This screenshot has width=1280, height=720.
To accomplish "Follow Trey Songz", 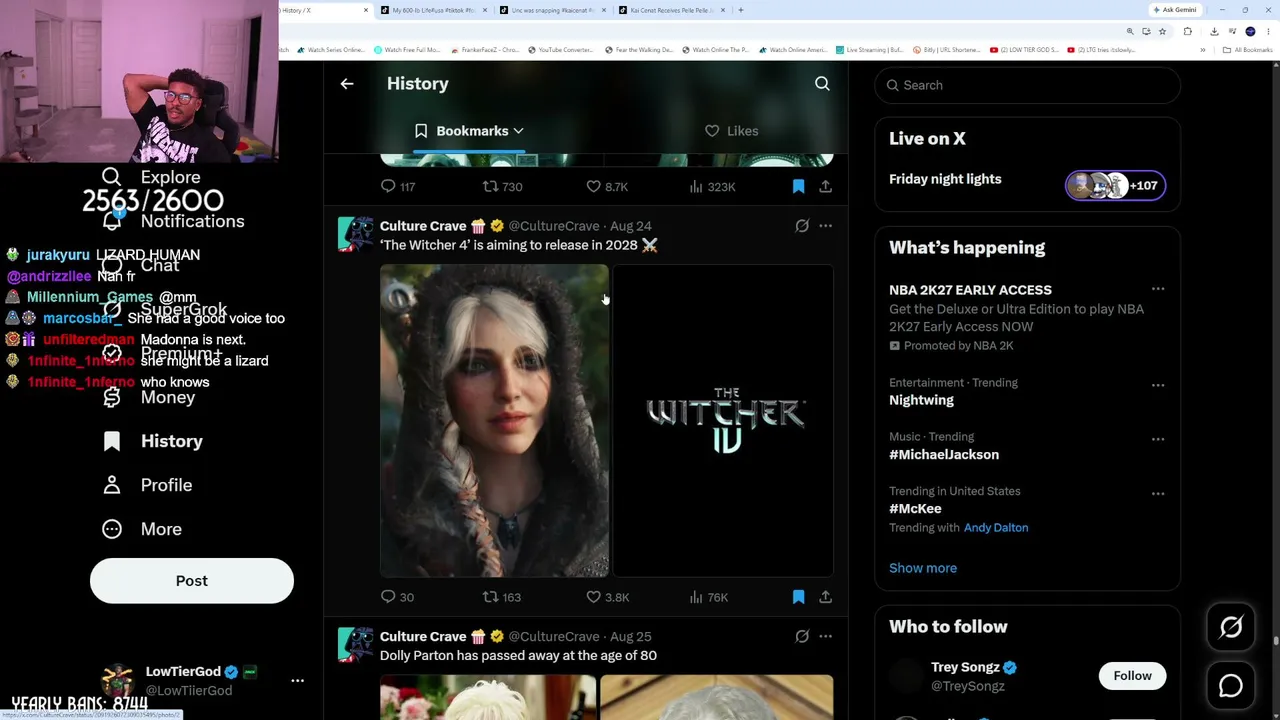I will click(x=1132, y=676).
